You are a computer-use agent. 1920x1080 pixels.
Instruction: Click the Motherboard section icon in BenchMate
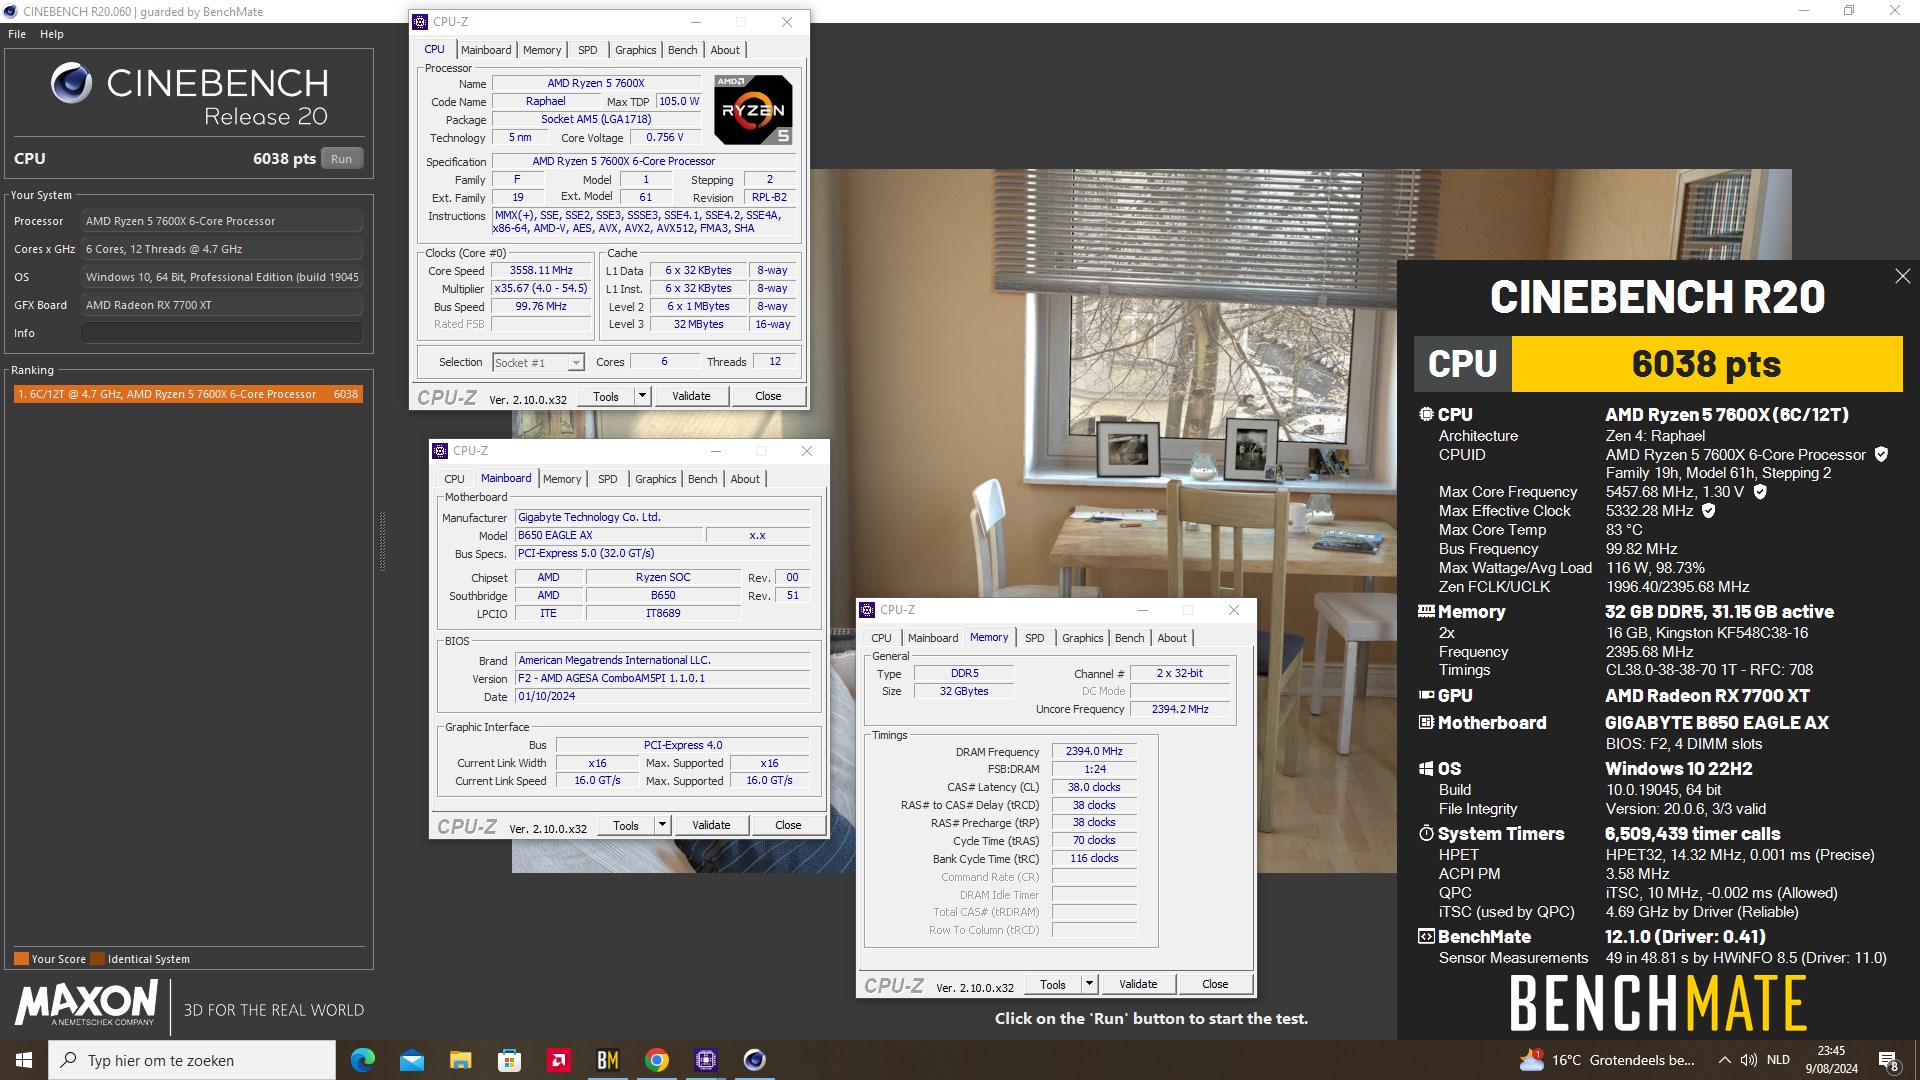[x=1426, y=722]
